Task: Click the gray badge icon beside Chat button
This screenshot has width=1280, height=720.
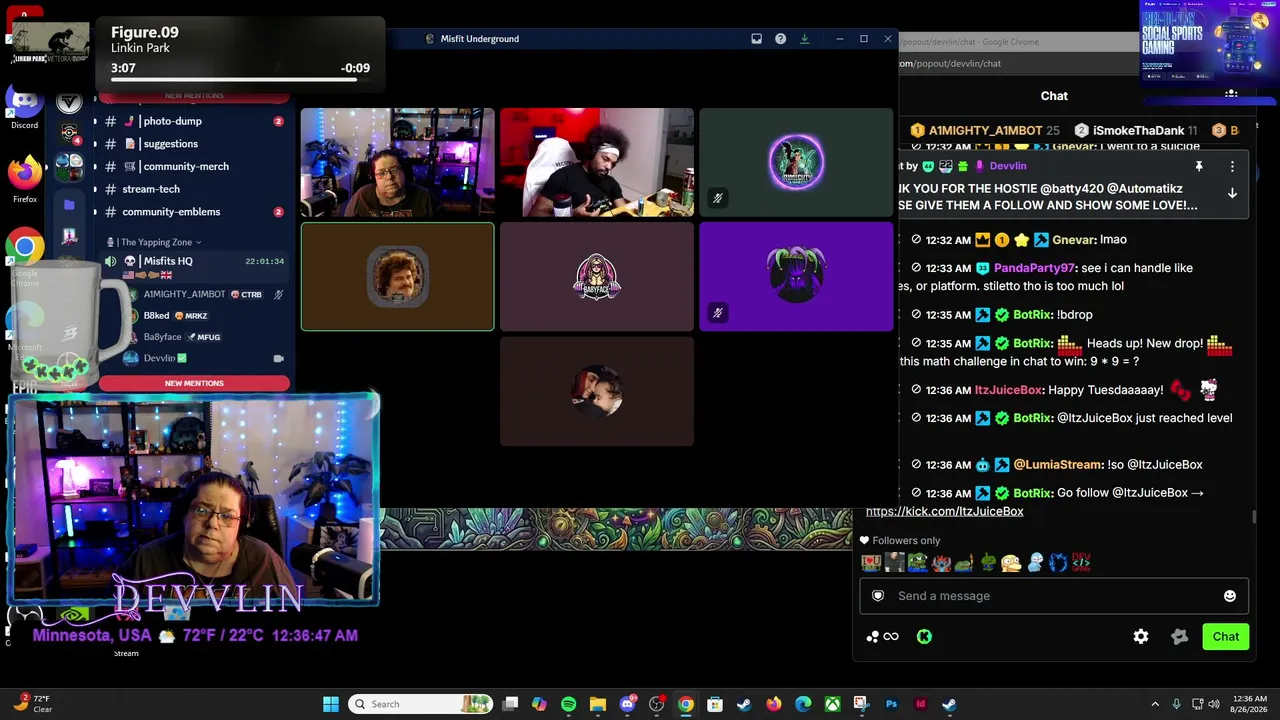Action: 1180,637
